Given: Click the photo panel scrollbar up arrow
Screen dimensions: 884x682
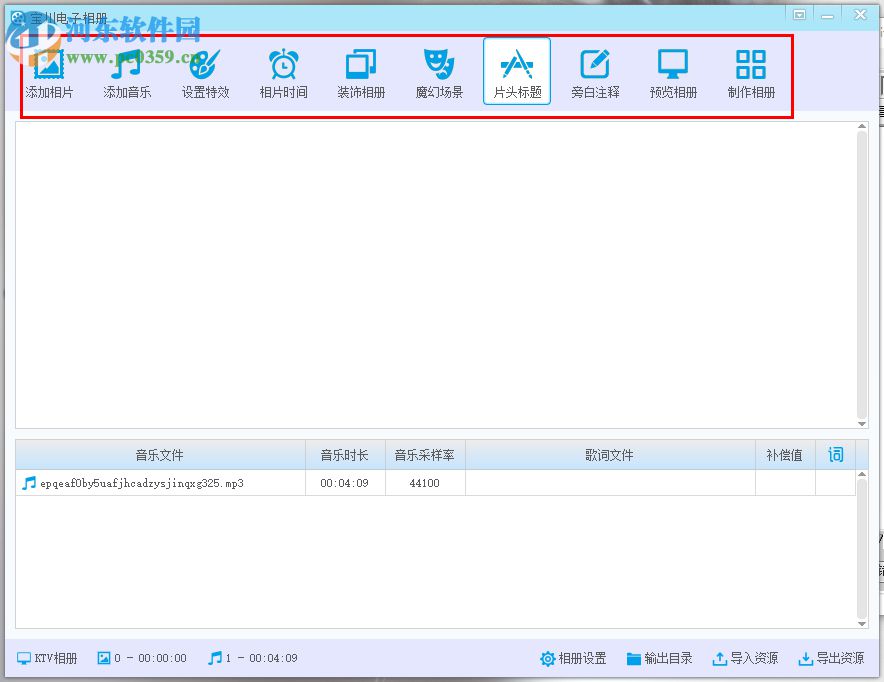Looking at the screenshot, I should point(861,126).
